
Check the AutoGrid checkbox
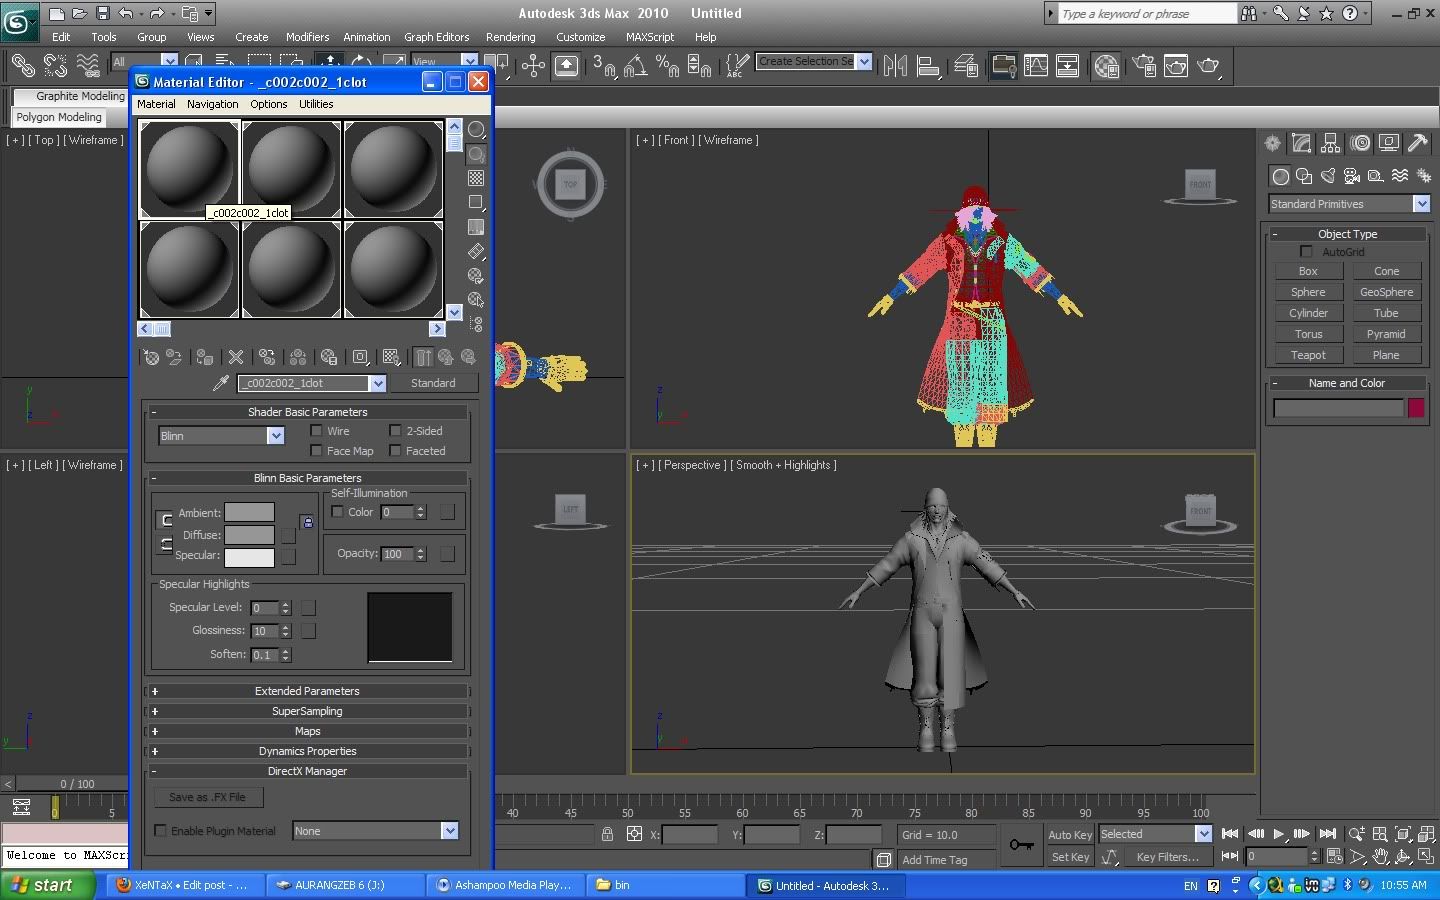coord(1306,252)
